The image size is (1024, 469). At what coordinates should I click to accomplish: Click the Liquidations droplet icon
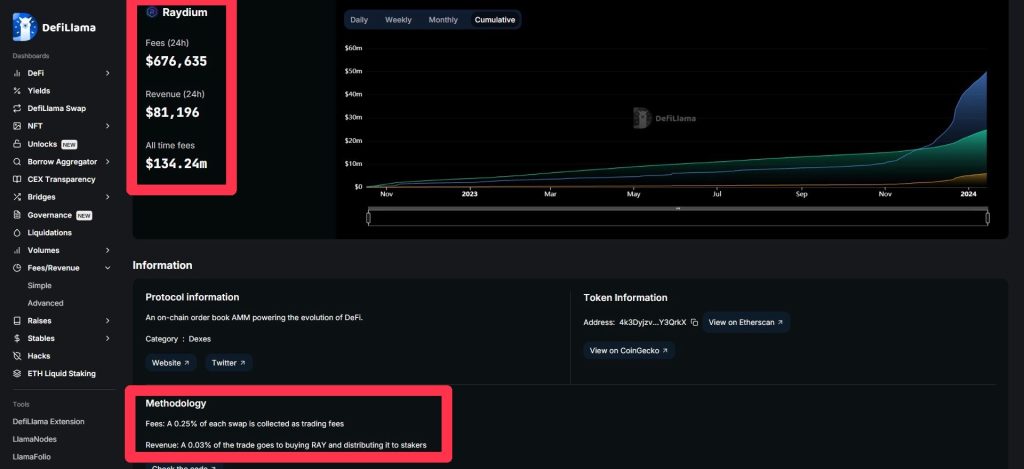coord(17,233)
